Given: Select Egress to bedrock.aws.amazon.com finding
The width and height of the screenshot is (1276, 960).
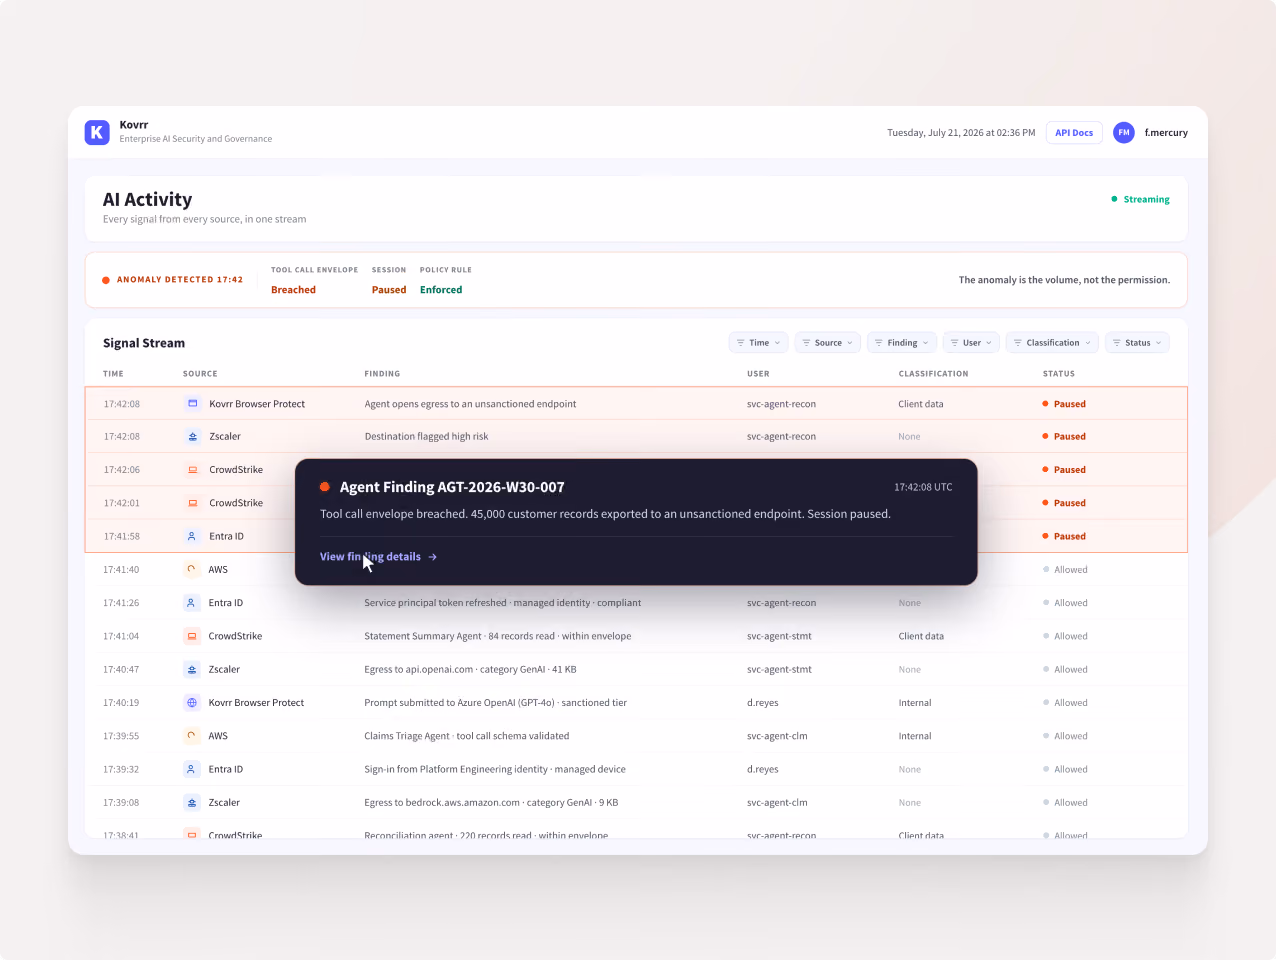Looking at the screenshot, I should (x=491, y=803).
